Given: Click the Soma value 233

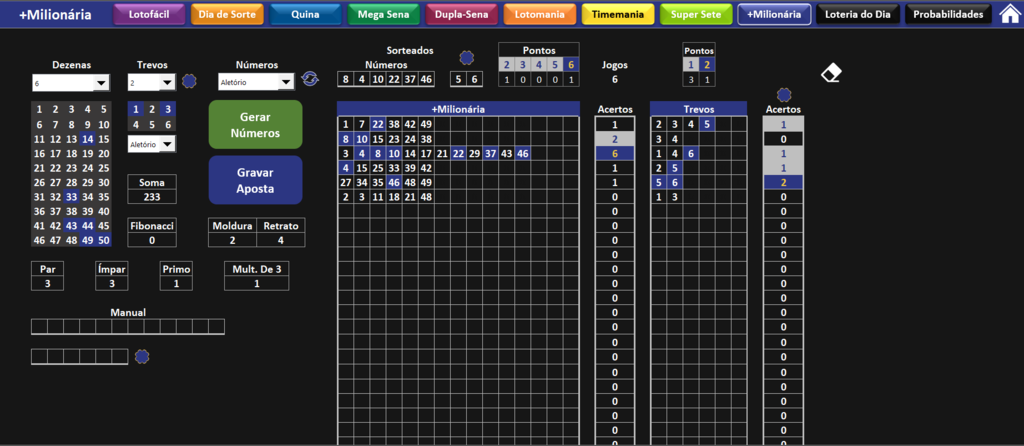Looking at the screenshot, I should click(x=152, y=197).
